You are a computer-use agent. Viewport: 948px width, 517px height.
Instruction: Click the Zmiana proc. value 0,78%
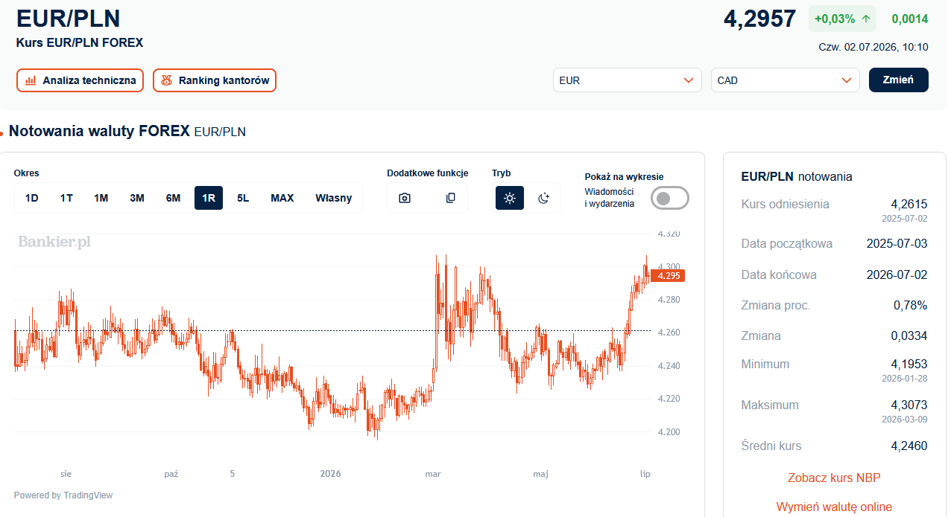click(x=910, y=305)
